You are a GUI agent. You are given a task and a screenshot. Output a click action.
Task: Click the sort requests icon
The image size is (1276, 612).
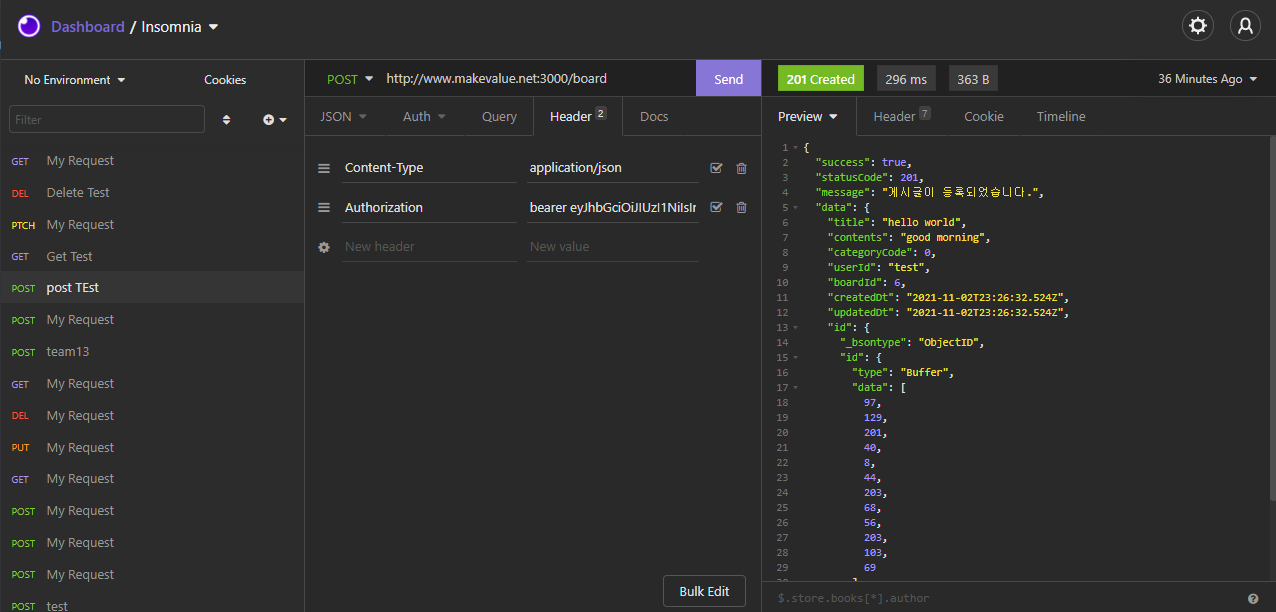[x=226, y=119]
